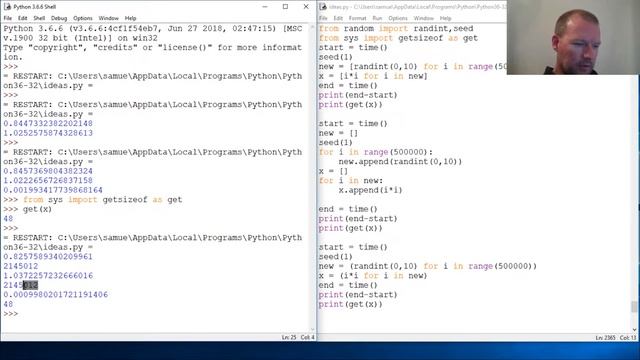
Task: Click the highlighted 2145012 output in shell
Action: [21, 285]
